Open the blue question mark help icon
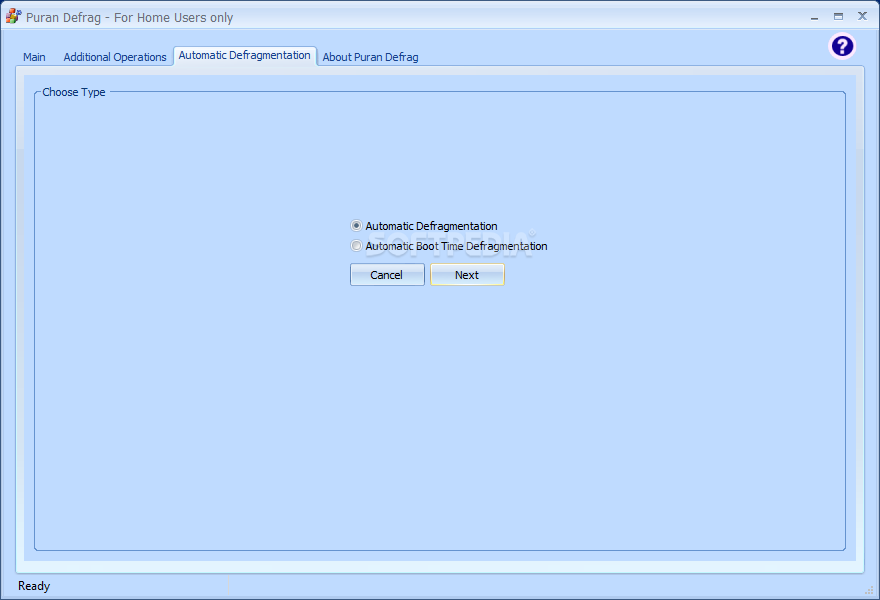 pyautogui.click(x=842, y=46)
